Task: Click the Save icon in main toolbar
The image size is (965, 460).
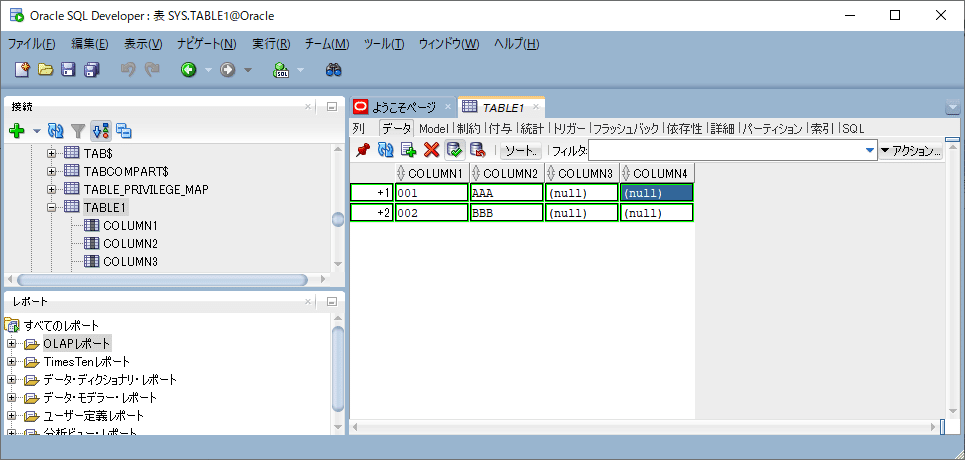Action: click(x=68, y=70)
